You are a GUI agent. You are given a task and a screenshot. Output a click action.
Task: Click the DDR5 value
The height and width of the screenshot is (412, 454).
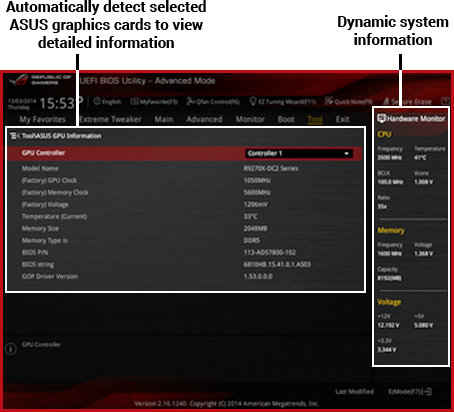point(252,241)
